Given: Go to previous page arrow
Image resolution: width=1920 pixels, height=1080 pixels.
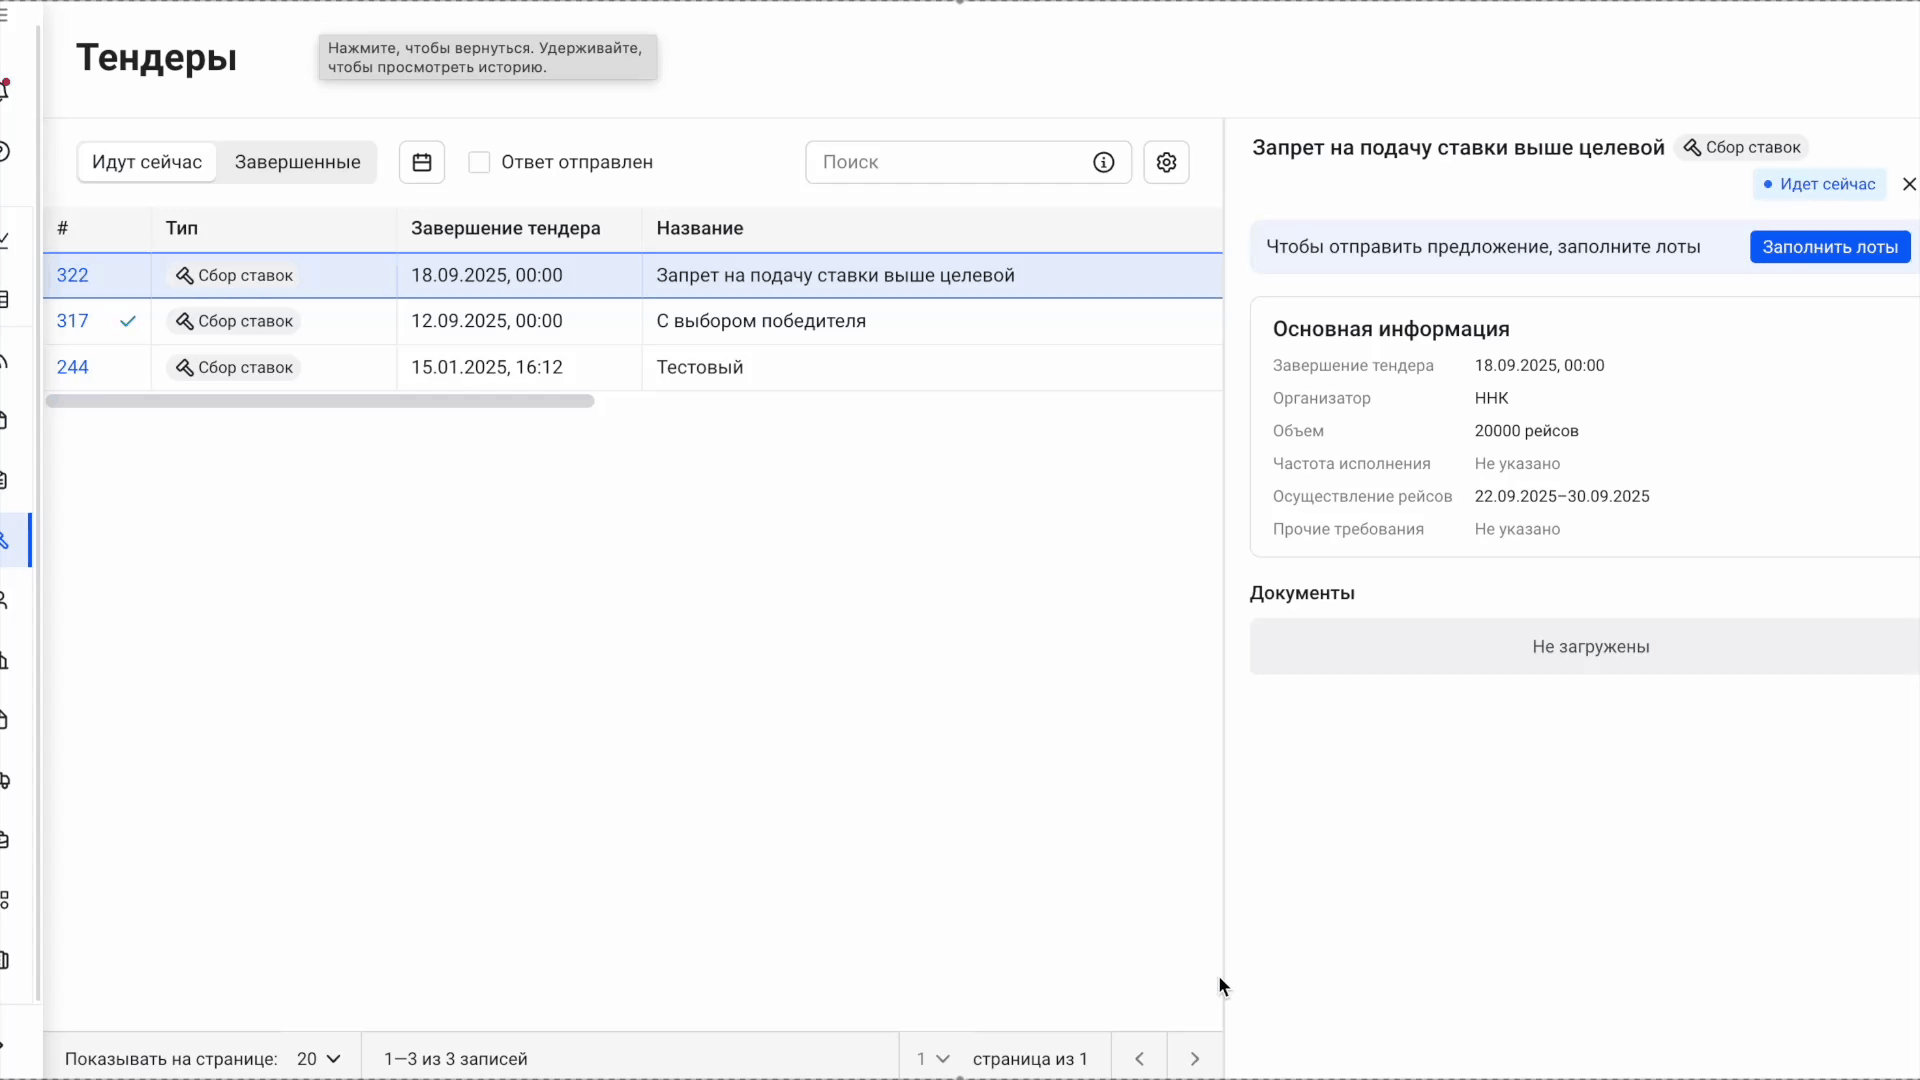Looking at the screenshot, I should tap(1139, 1058).
